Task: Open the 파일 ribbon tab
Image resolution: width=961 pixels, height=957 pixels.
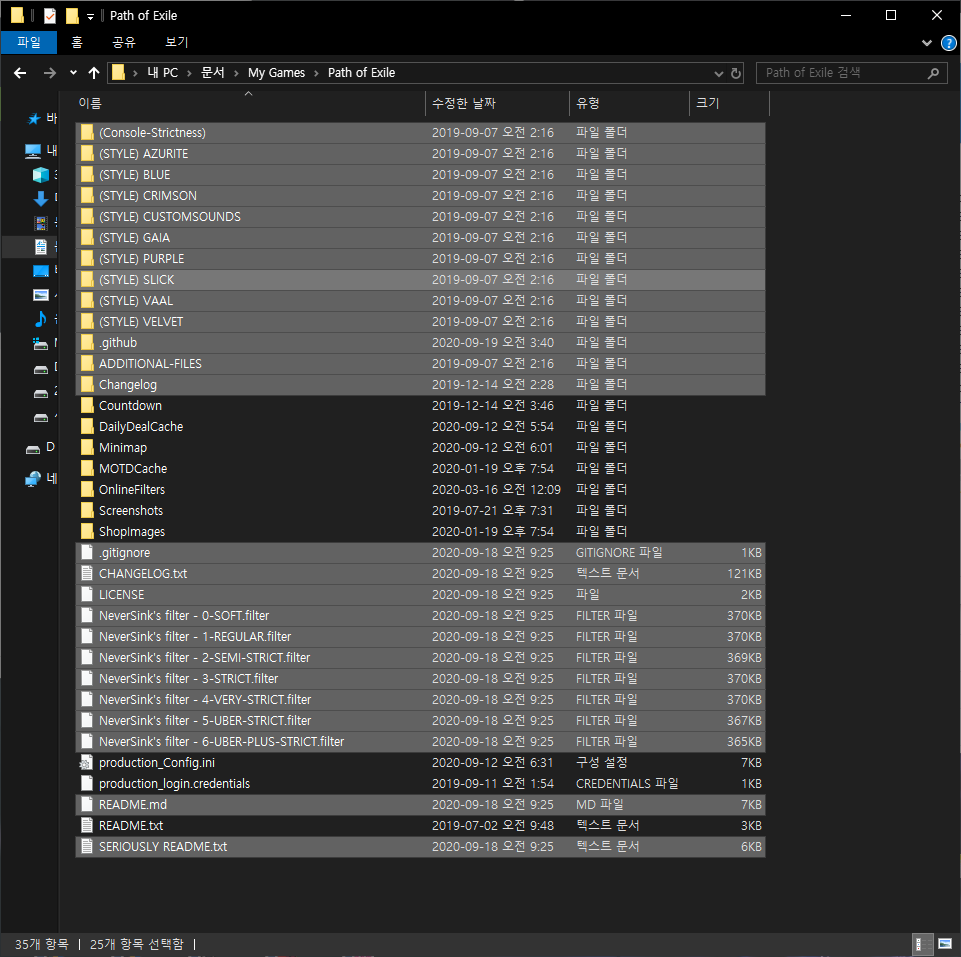Action: click(x=29, y=42)
